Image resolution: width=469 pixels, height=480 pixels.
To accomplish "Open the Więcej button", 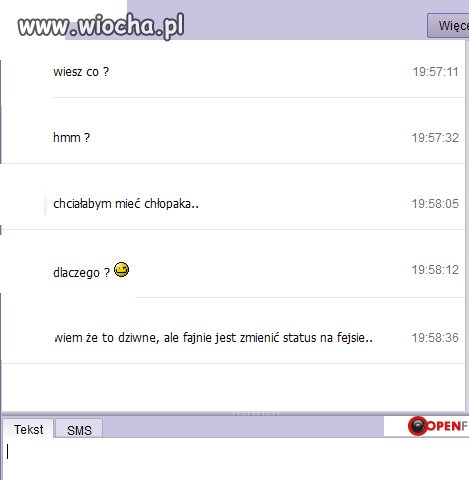I will point(448,26).
